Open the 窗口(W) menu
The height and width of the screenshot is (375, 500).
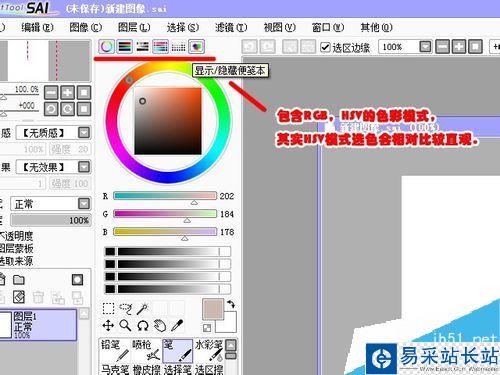pyautogui.click(x=328, y=27)
